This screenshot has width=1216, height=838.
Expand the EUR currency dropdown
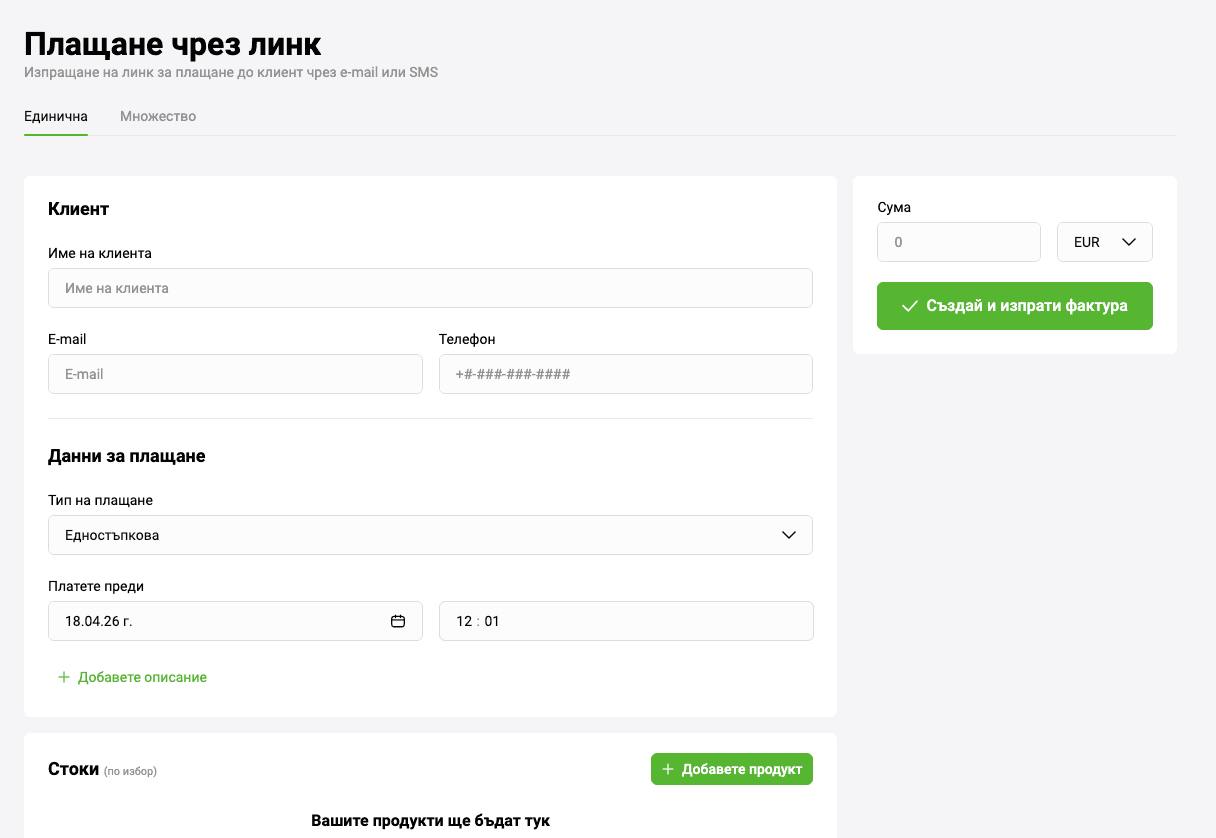click(1104, 242)
